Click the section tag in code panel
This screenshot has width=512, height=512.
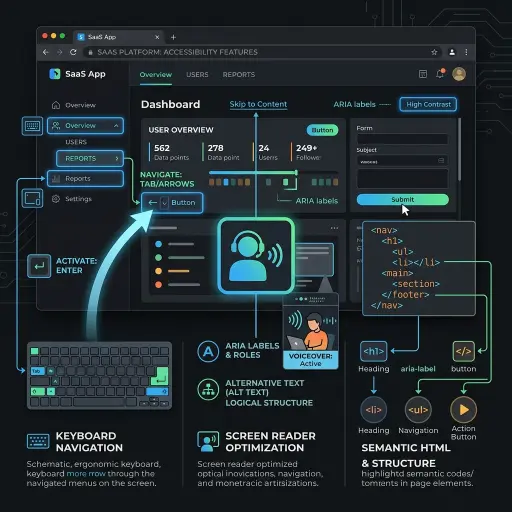tap(416, 284)
